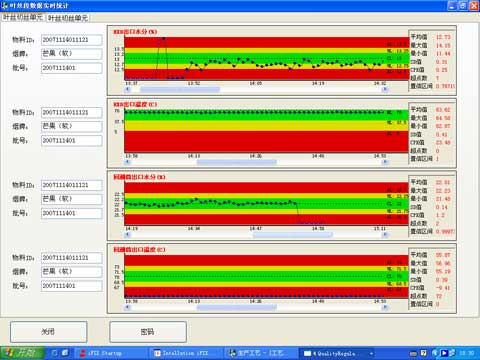
Task: Click the 关闭 button
Action: point(48,332)
